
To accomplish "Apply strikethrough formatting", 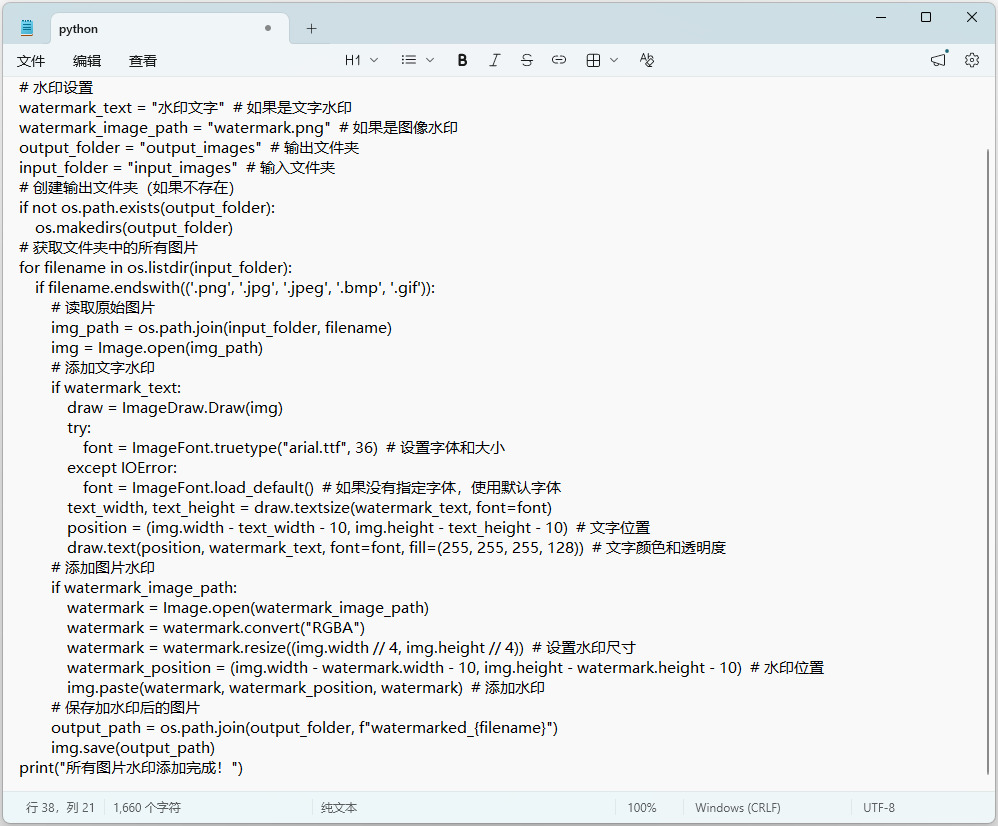I will (526, 60).
